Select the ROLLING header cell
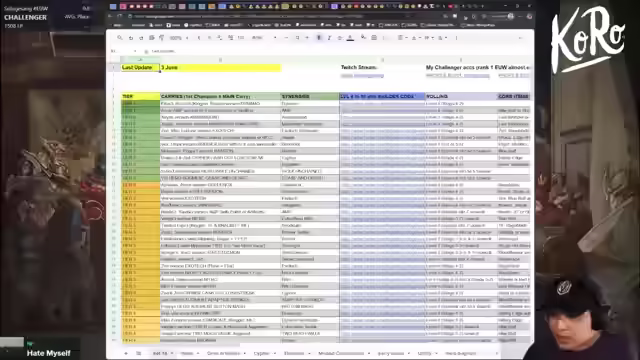The height and width of the screenshot is (360, 640). pyautogui.click(x=461, y=96)
